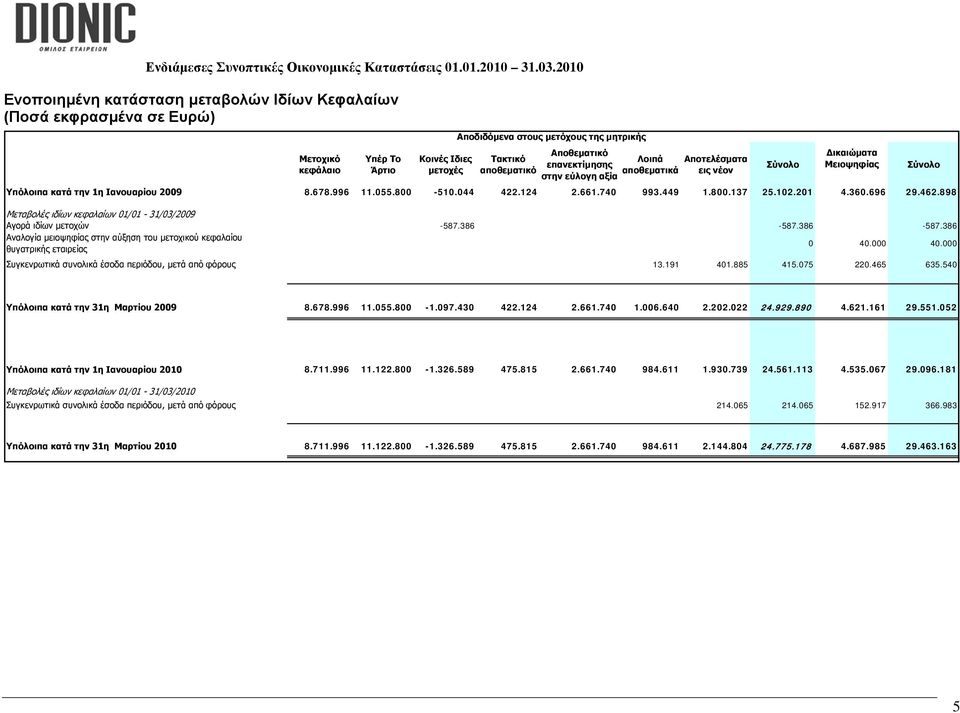960x713 pixels.
Task: Click the value '-1.097.430'
Action: point(449,308)
